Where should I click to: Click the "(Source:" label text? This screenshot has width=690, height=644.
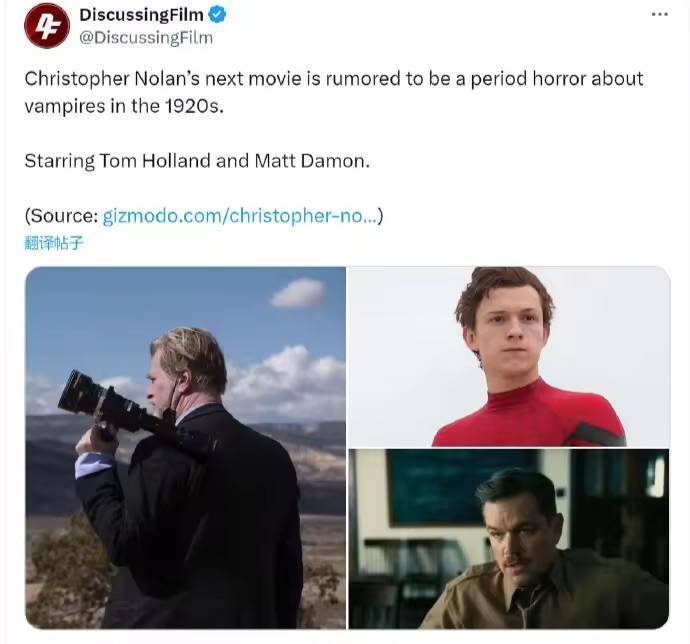click(x=61, y=216)
